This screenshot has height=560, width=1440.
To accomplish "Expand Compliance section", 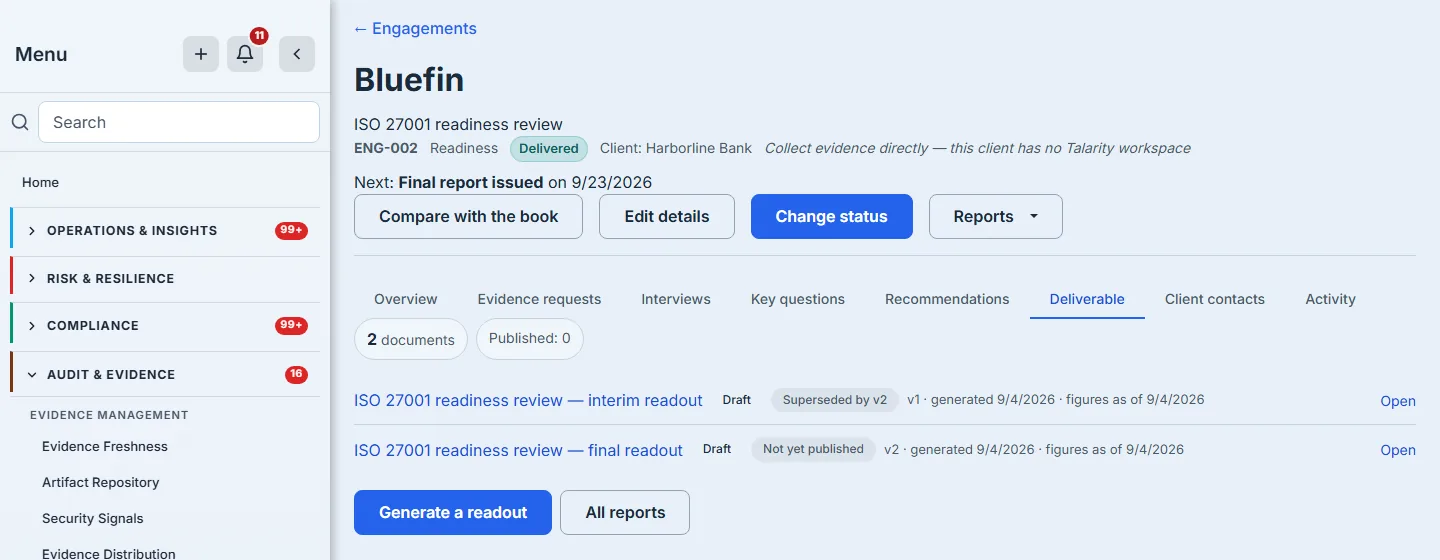I will (x=165, y=325).
